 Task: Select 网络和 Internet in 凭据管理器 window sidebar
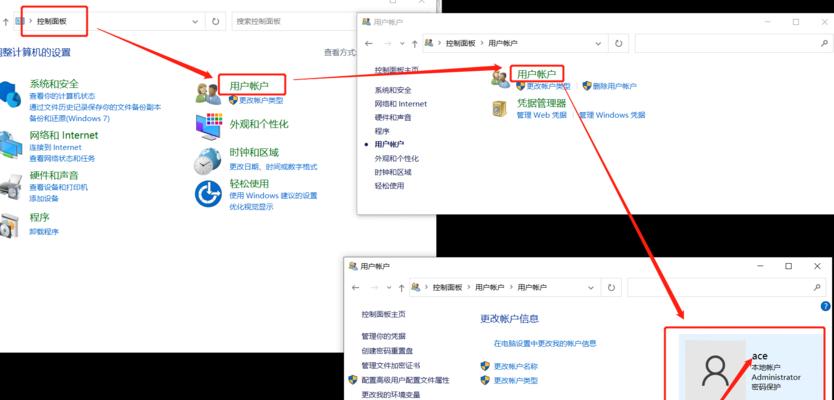pos(401,104)
